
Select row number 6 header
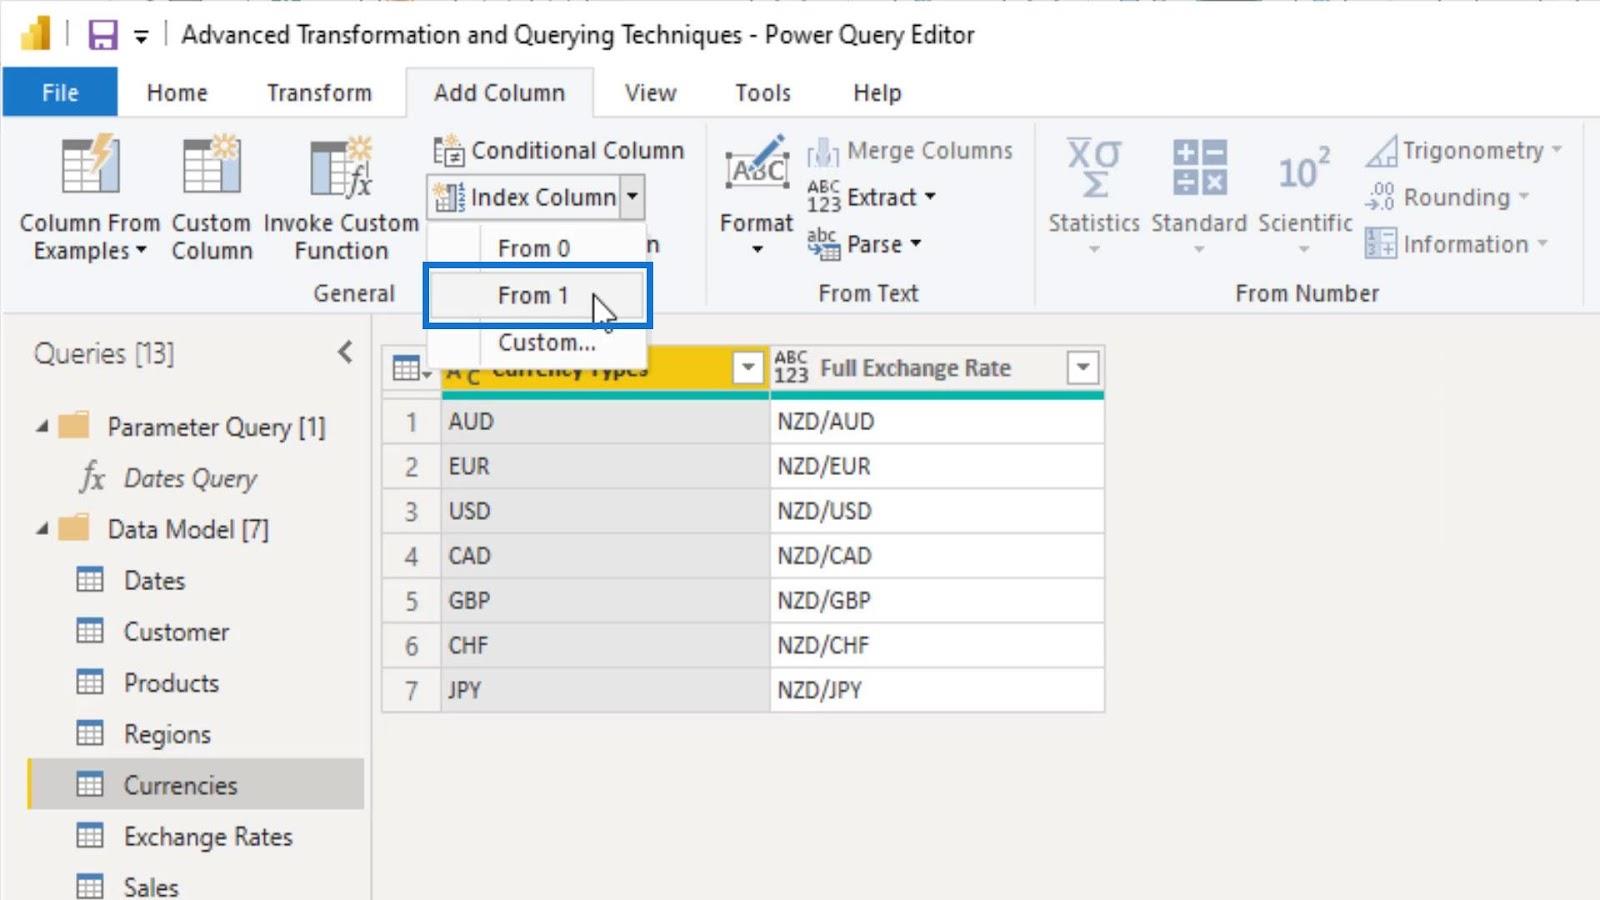[411, 646]
